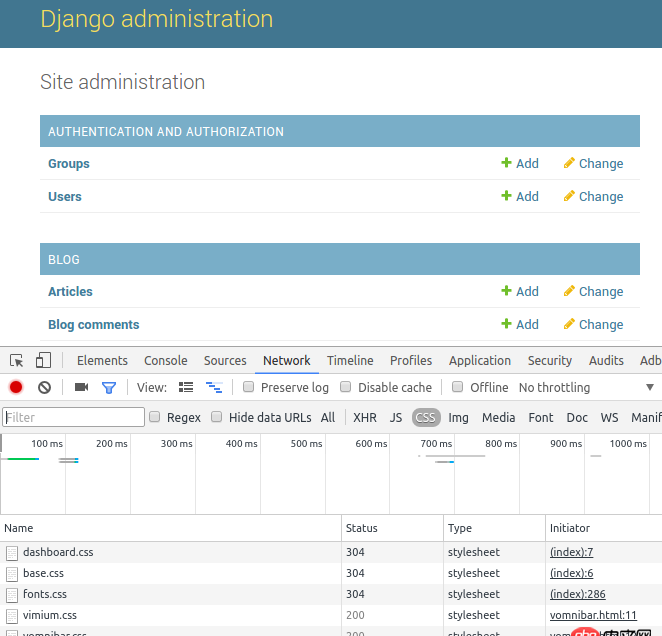
Task: Click the green plus icon for Groups
Action: pos(506,163)
